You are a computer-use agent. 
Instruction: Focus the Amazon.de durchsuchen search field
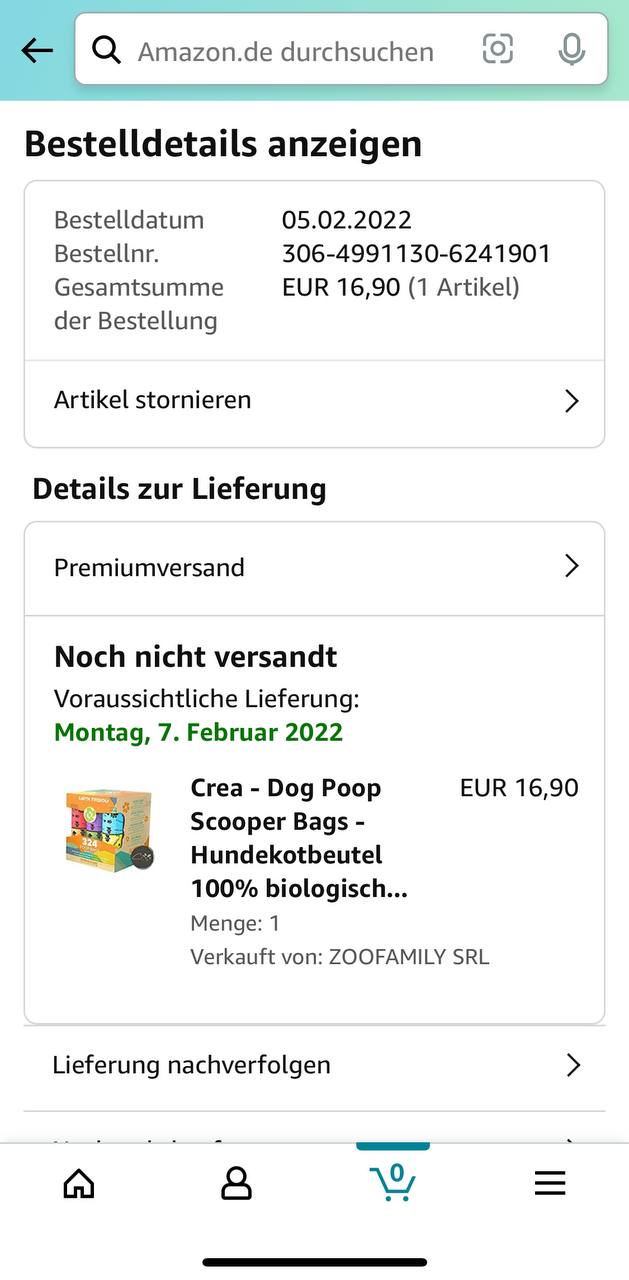click(x=286, y=51)
